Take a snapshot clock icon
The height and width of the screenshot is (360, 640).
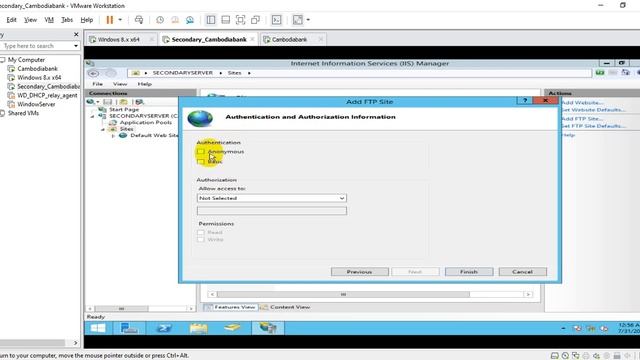160,20
